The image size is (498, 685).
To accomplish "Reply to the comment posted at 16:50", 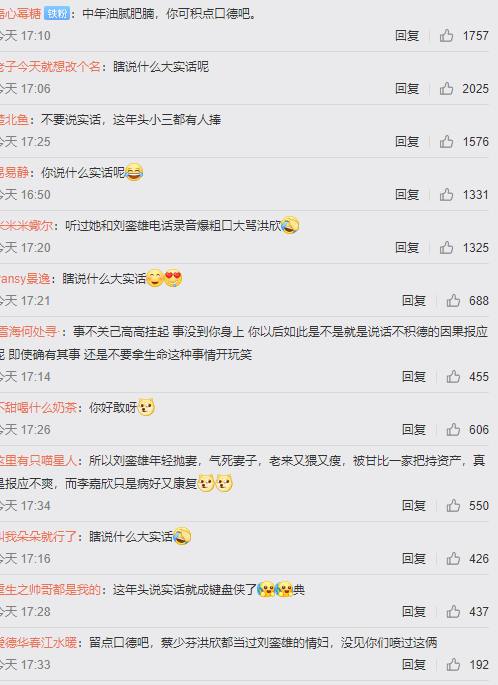I will click(407, 194).
